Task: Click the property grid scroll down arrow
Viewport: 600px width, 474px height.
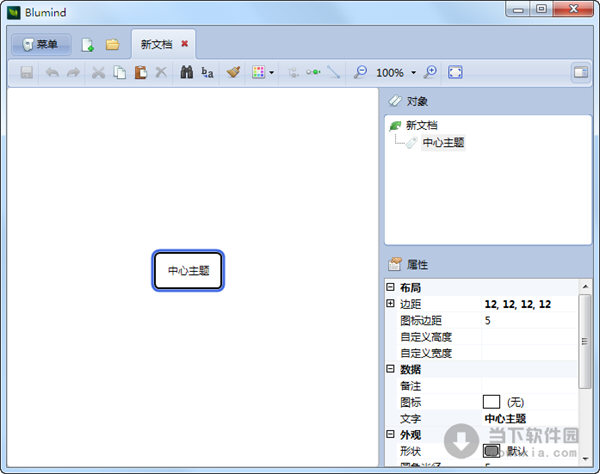Action: coord(585,458)
